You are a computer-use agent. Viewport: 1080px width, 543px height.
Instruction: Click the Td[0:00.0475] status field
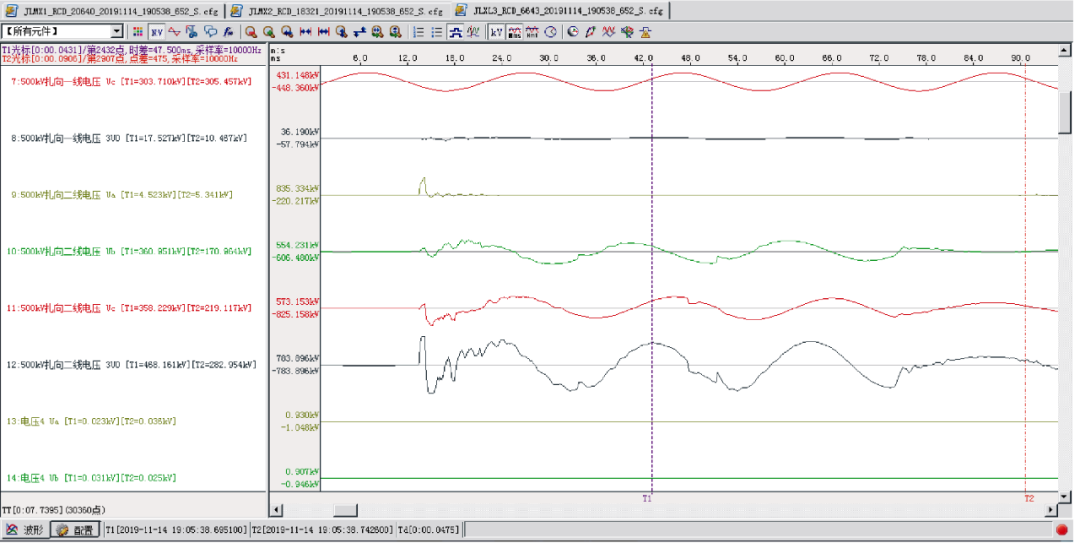[428, 530]
